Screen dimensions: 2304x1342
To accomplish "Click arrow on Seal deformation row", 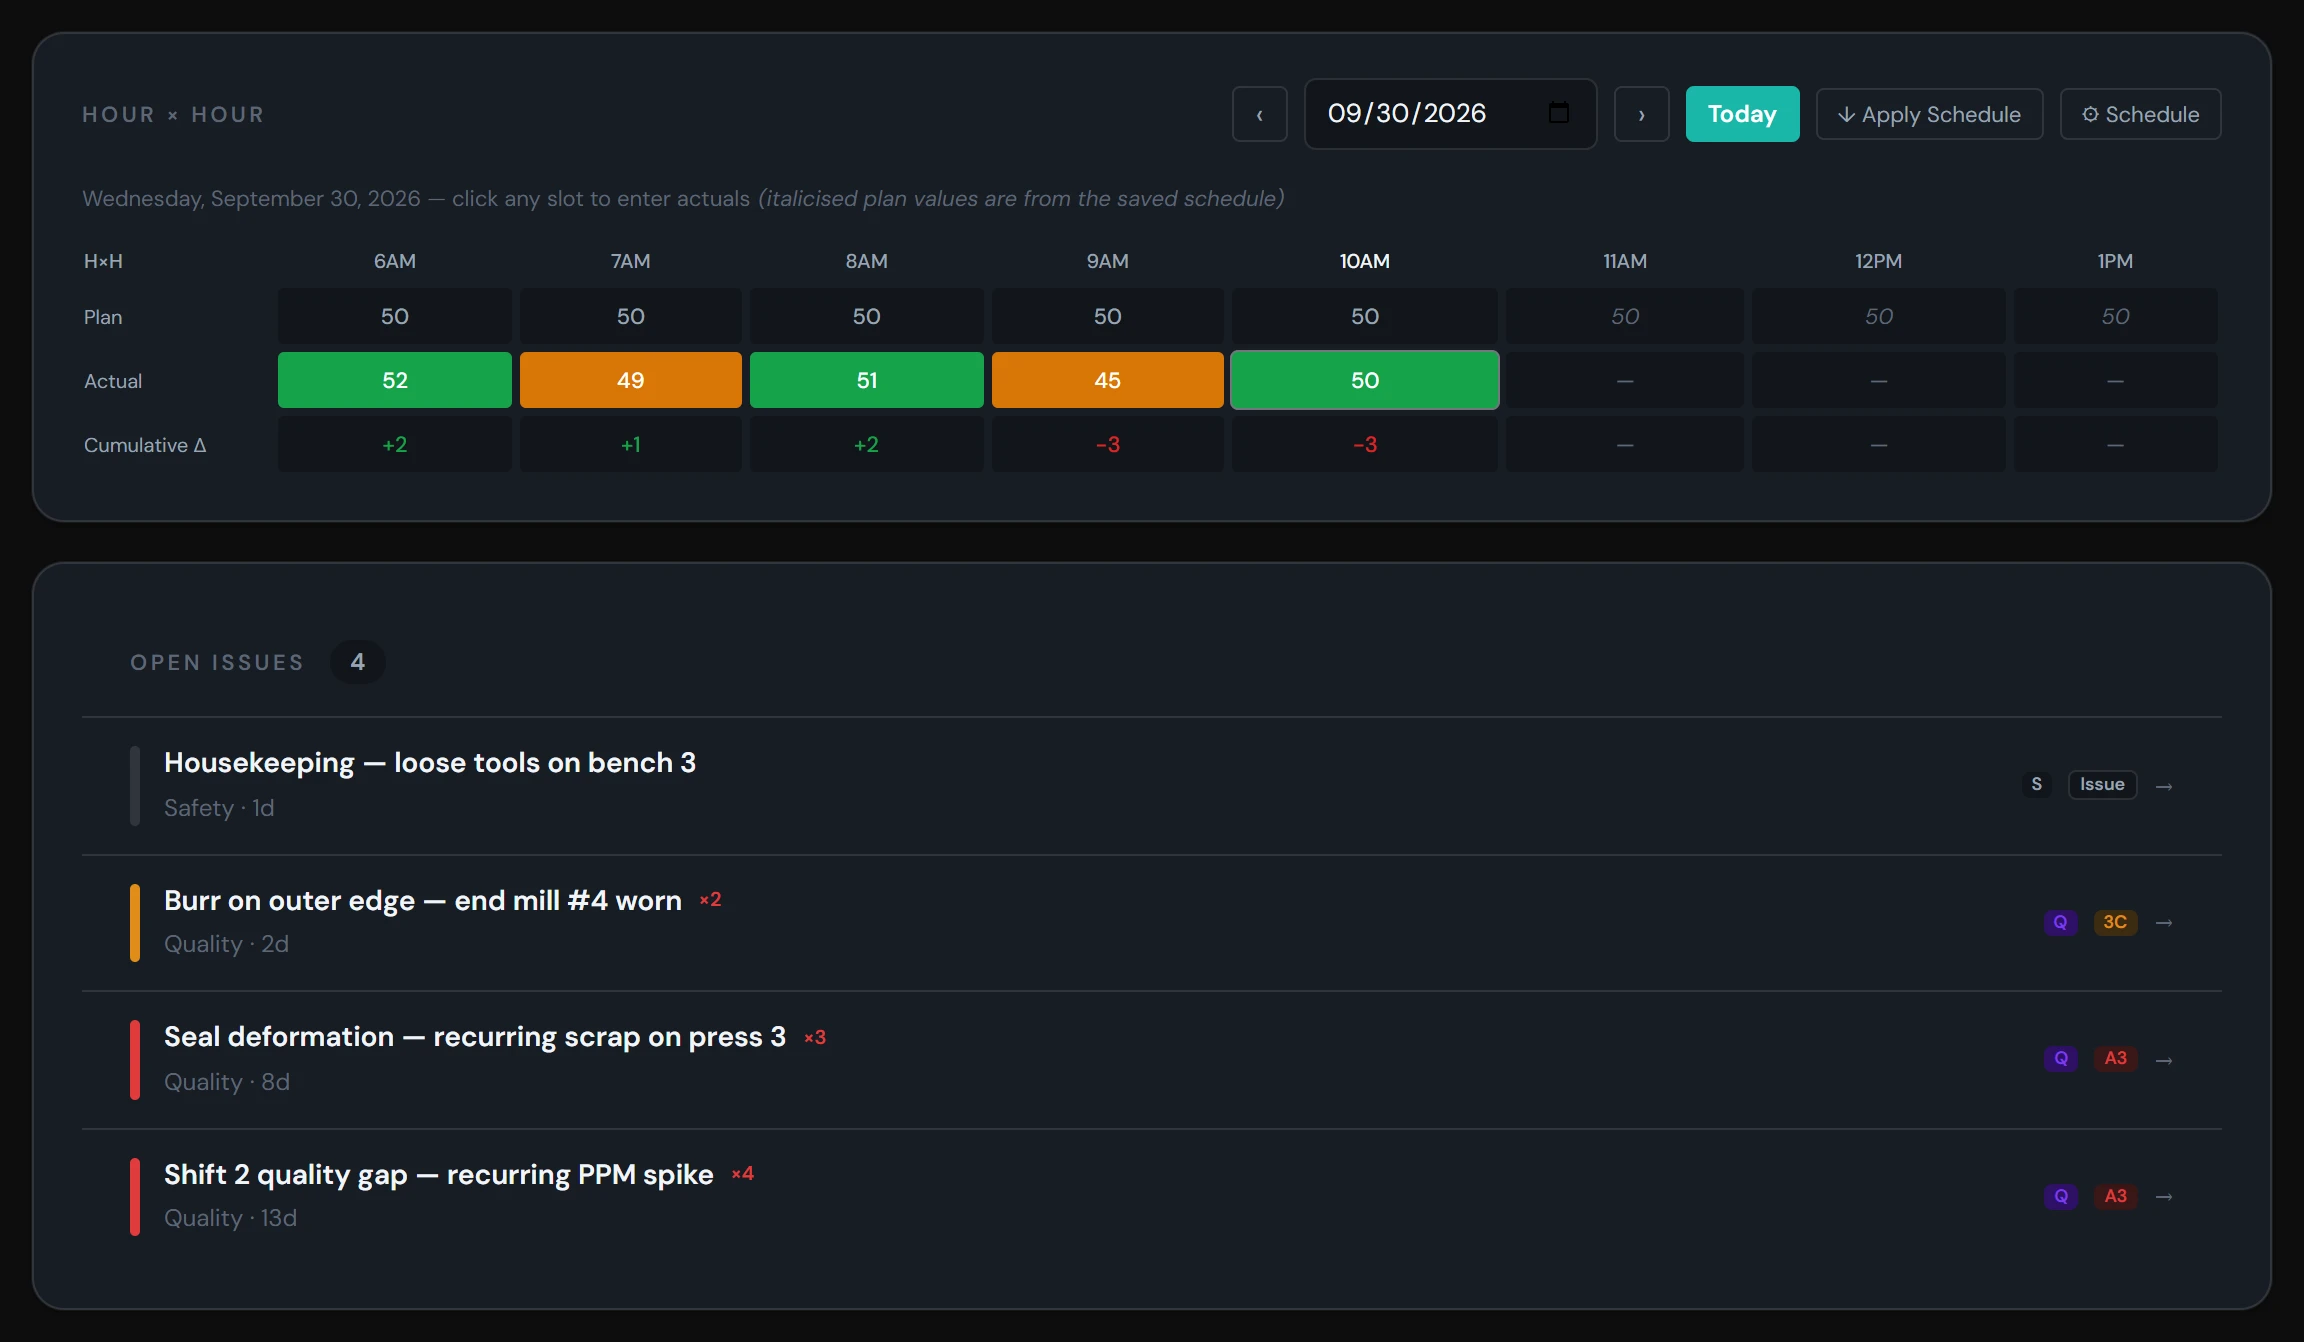I will coord(2164,1060).
